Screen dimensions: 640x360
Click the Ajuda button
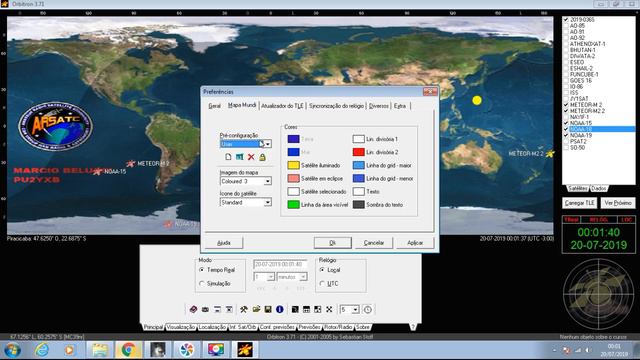click(224, 242)
